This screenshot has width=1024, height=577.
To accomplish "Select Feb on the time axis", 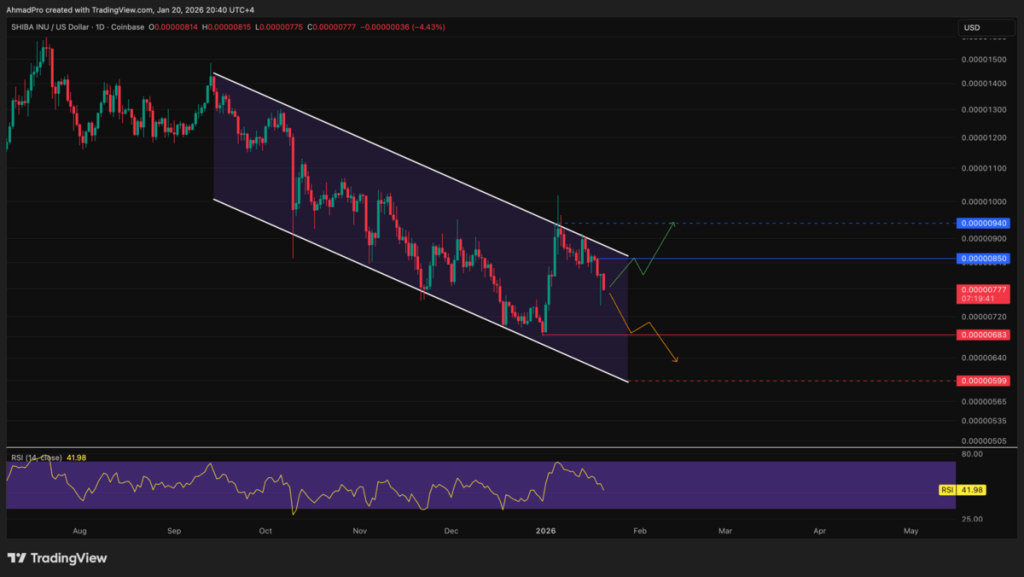I will (639, 531).
